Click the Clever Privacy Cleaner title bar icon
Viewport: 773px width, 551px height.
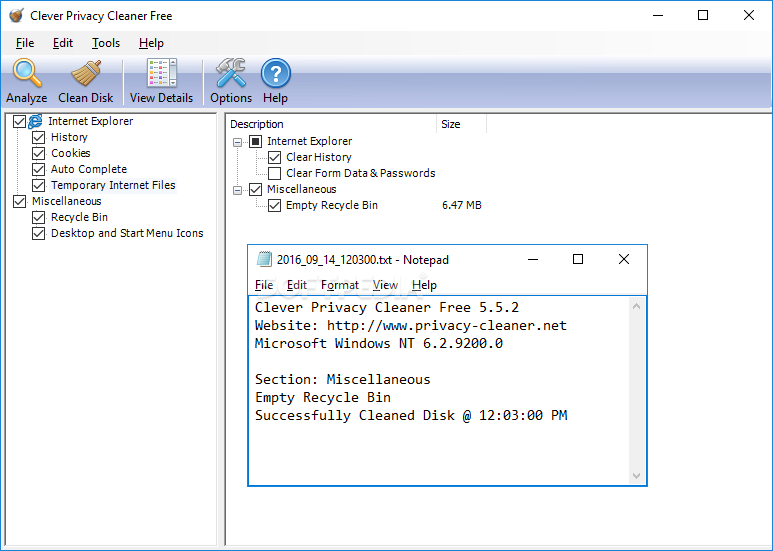(x=16, y=15)
